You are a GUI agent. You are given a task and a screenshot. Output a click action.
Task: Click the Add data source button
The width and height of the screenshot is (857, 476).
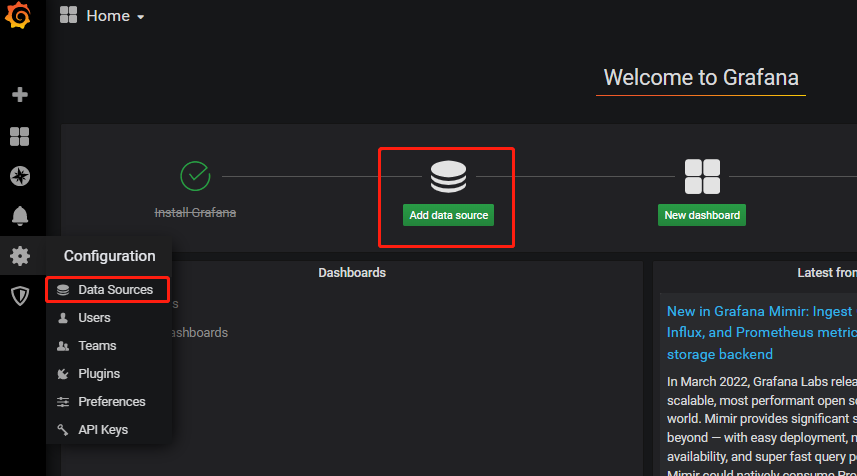449,215
